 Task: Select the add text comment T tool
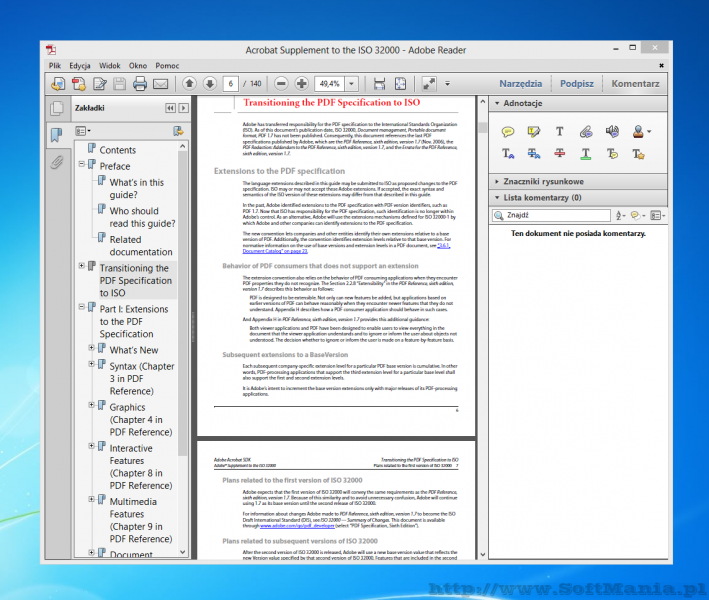coord(559,132)
